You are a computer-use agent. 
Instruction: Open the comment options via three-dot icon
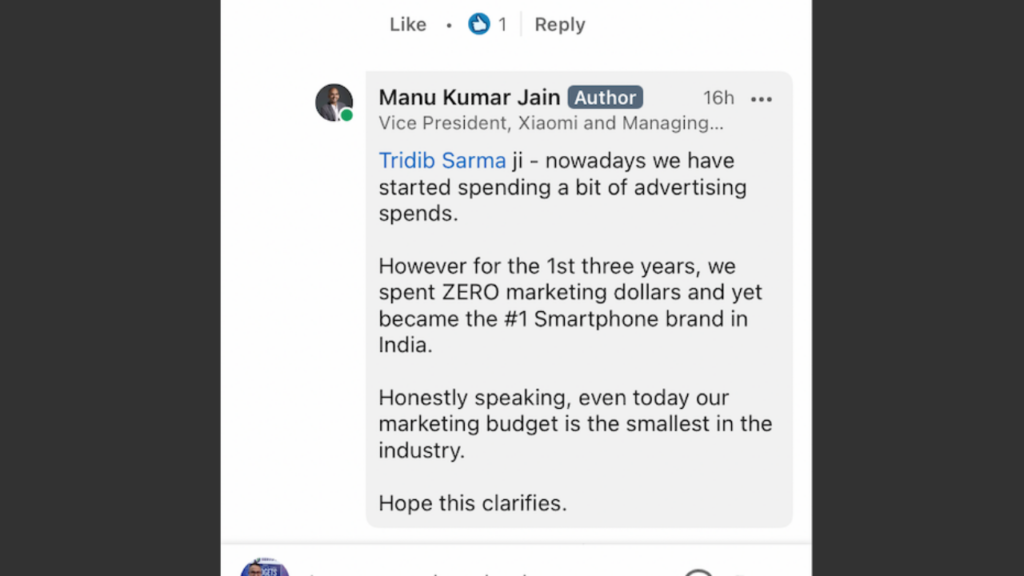pos(762,98)
